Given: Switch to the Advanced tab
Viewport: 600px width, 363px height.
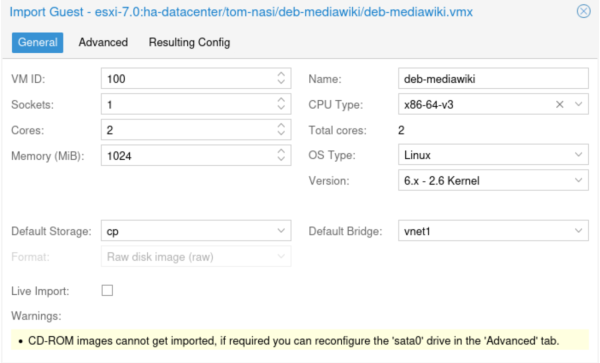Looking at the screenshot, I should tap(103, 42).
